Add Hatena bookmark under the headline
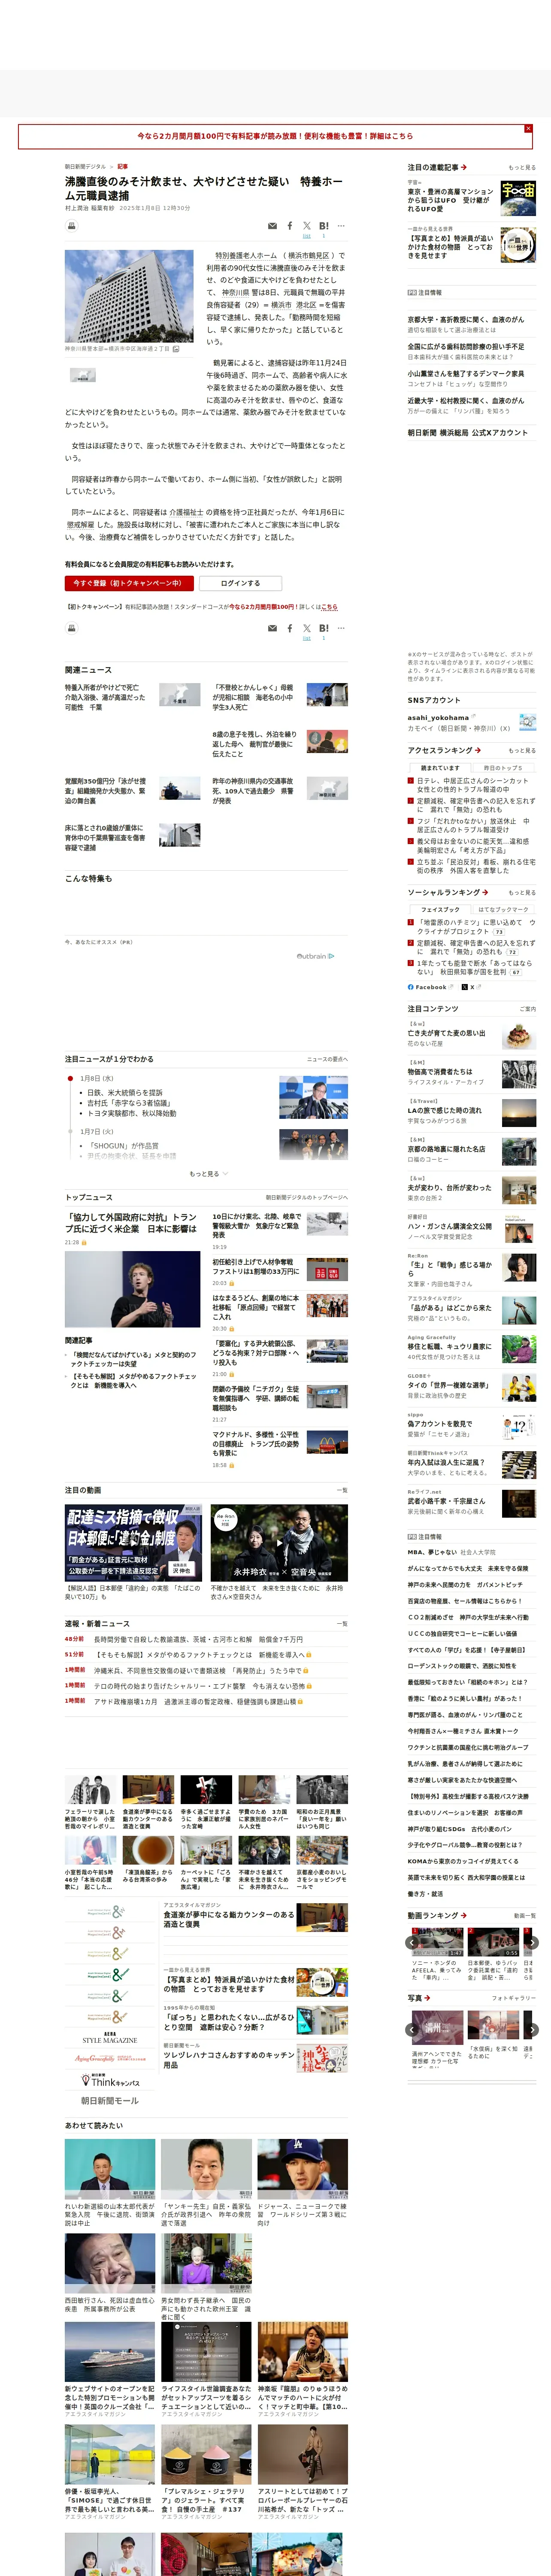This screenshot has height=2576, width=551. pos(324,226)
